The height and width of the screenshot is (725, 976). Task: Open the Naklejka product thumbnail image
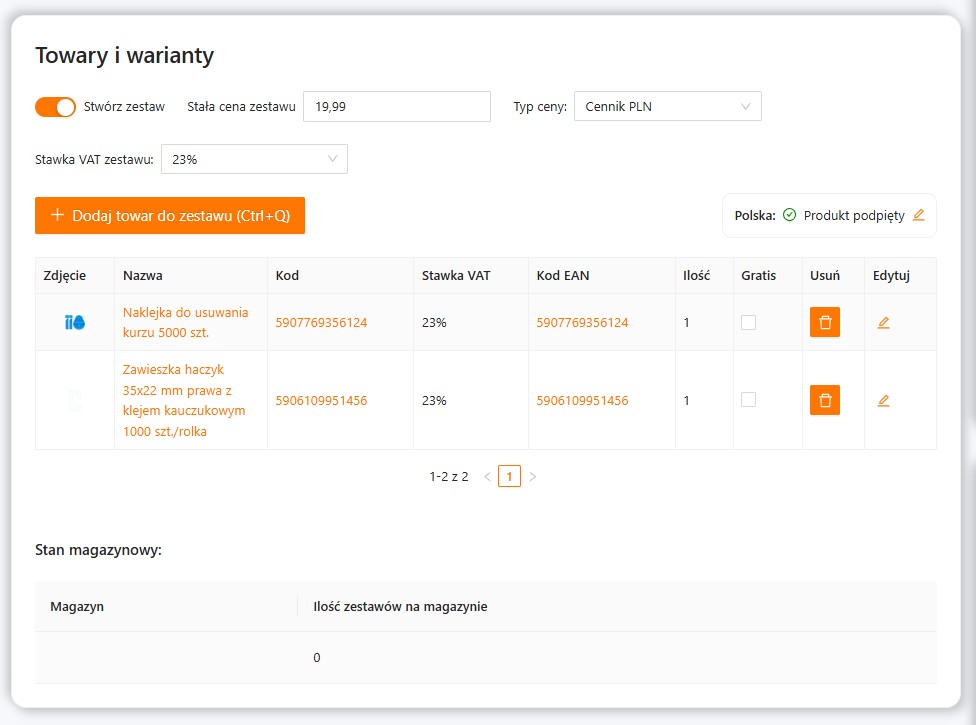click(x=75, y=322)
